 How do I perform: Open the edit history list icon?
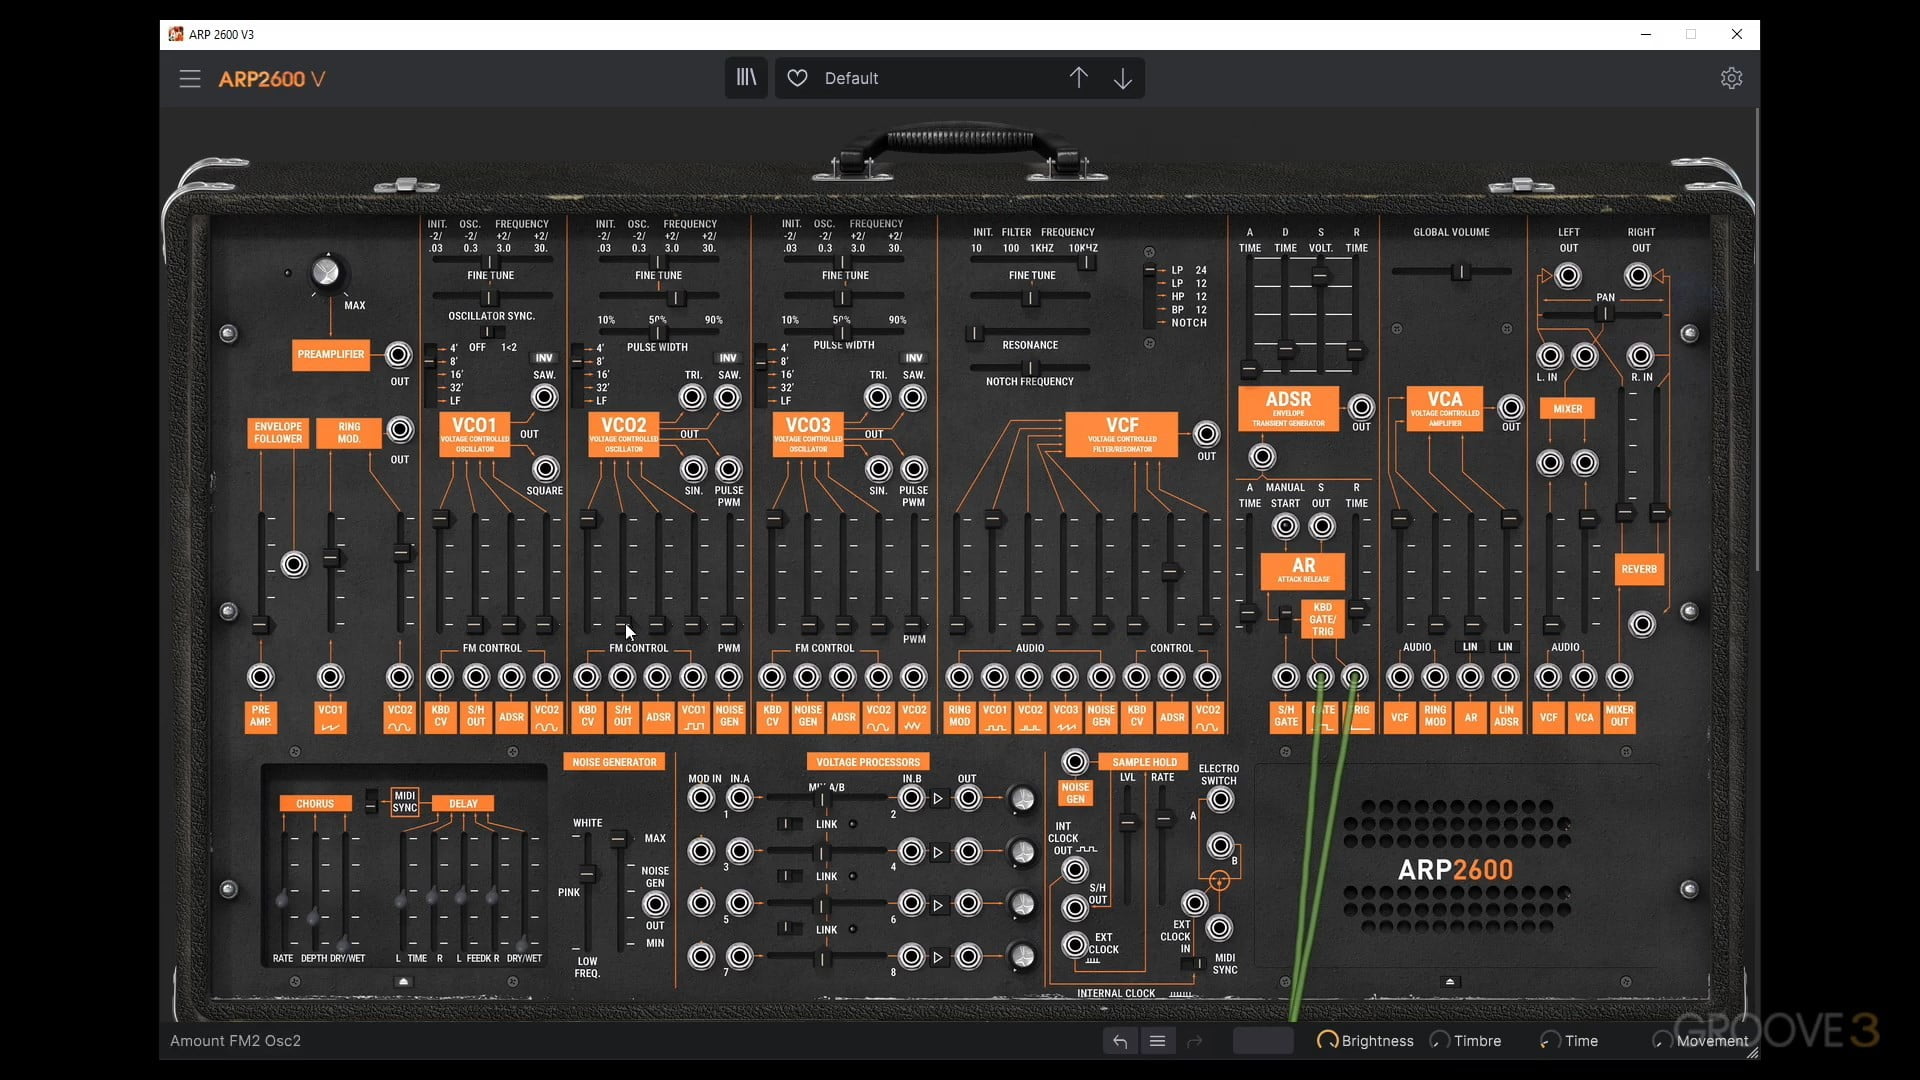[x=1157, y=1041]
